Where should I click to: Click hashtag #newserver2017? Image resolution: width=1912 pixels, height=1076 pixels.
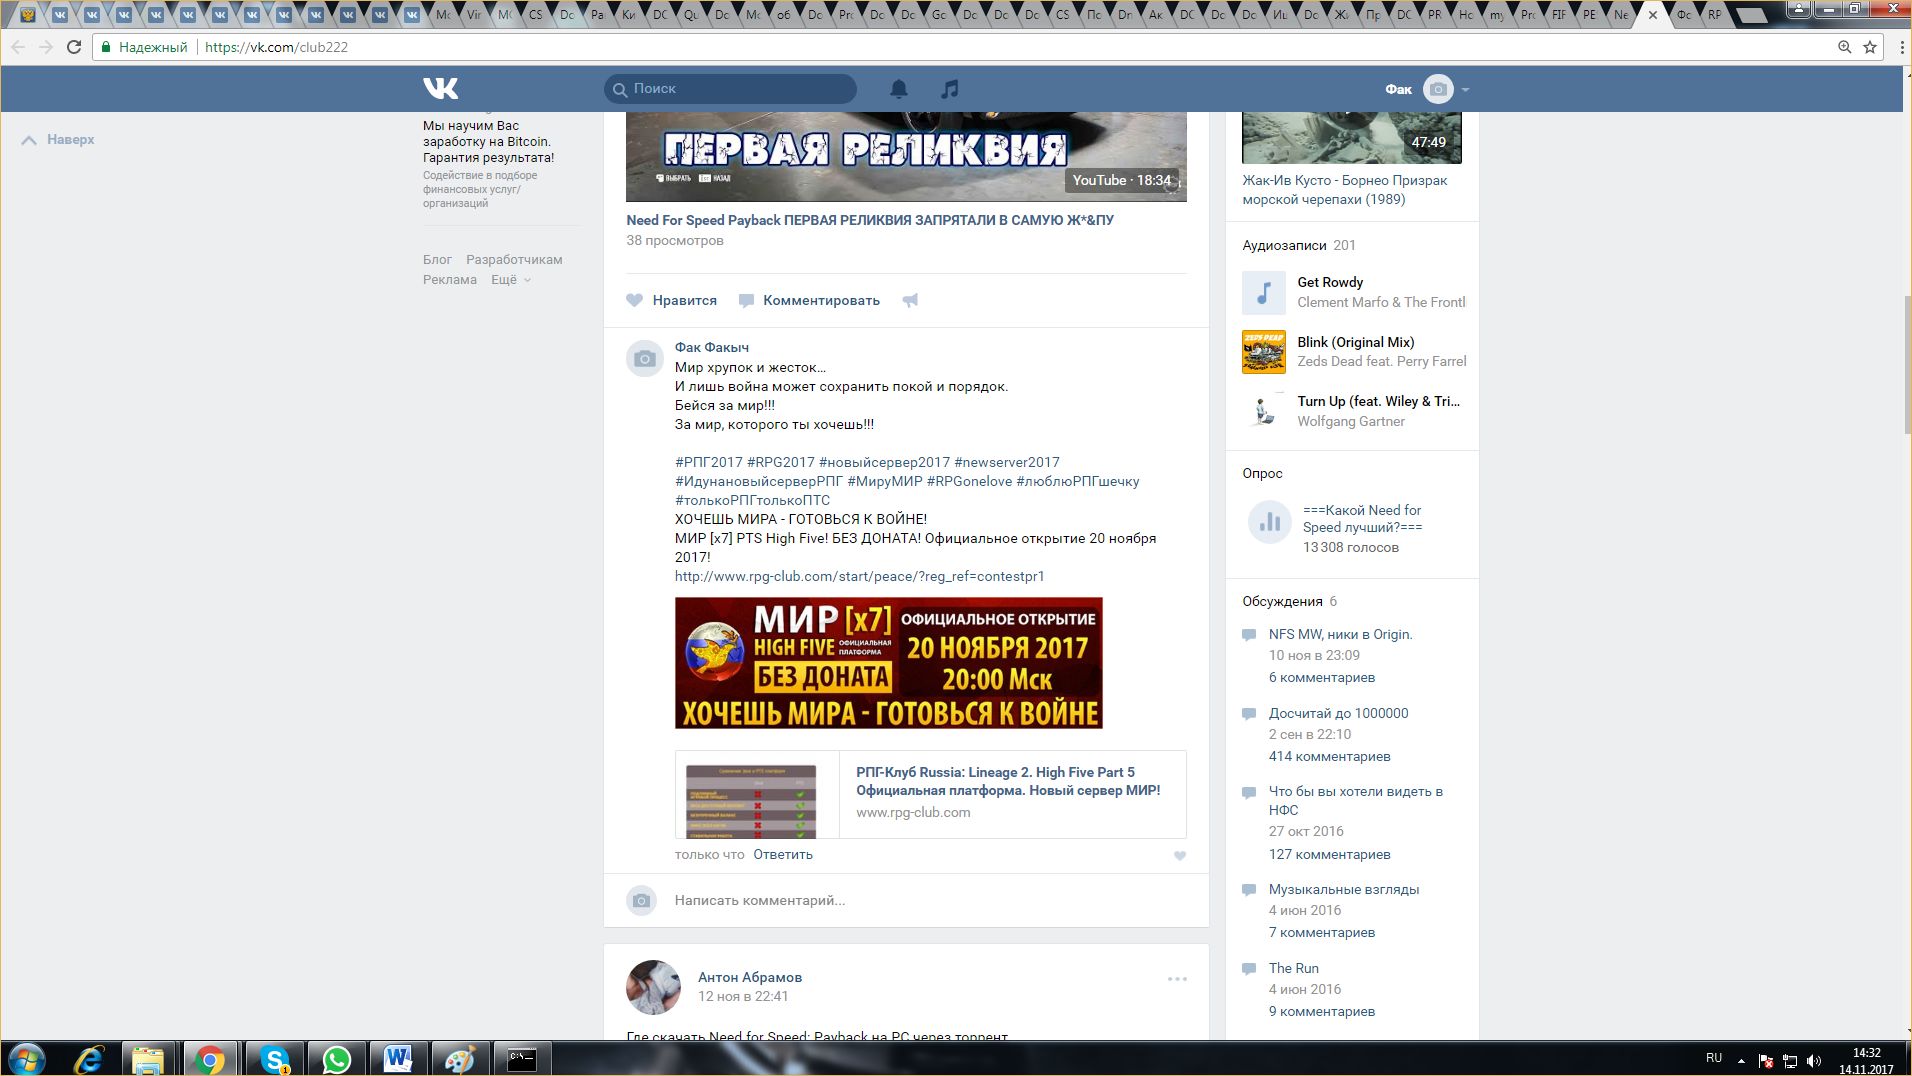(1006, 462)
